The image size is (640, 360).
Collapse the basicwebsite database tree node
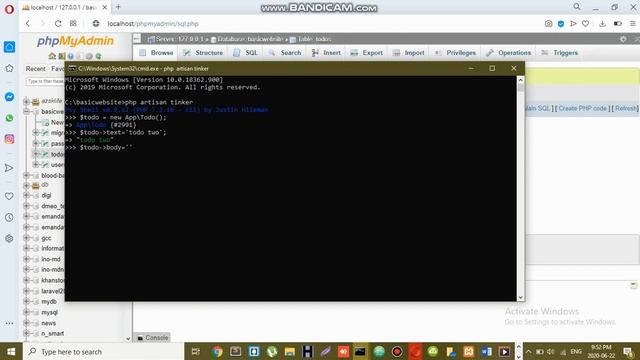27,111
